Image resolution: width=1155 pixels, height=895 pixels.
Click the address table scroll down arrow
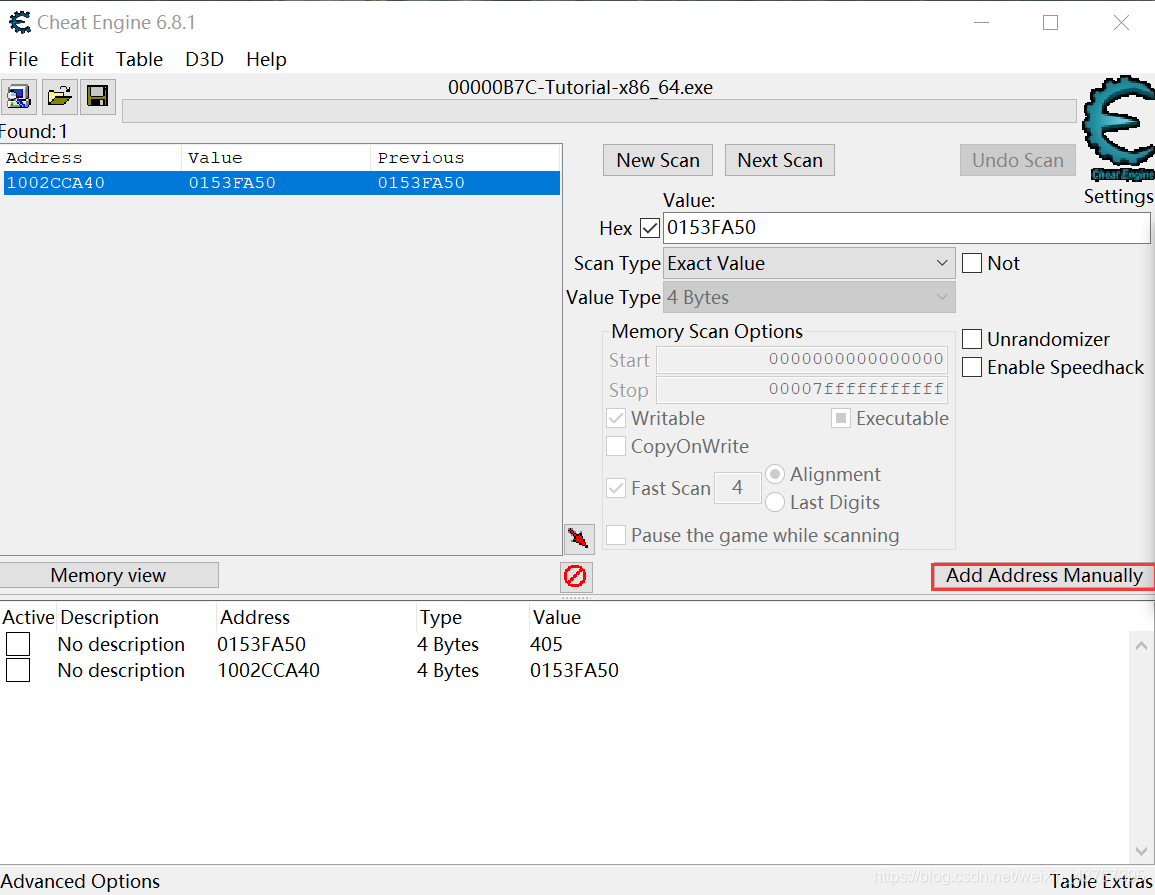1141,851
